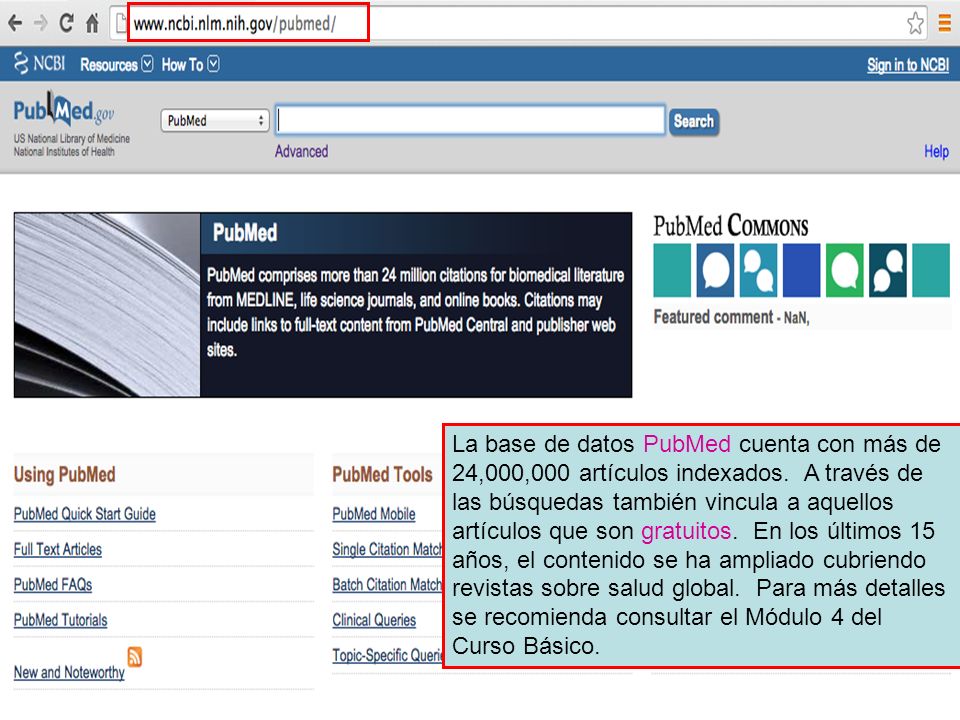Click the PubMed banner title
The width and height of the screenshot is (960, 720).
coord(245,233)
